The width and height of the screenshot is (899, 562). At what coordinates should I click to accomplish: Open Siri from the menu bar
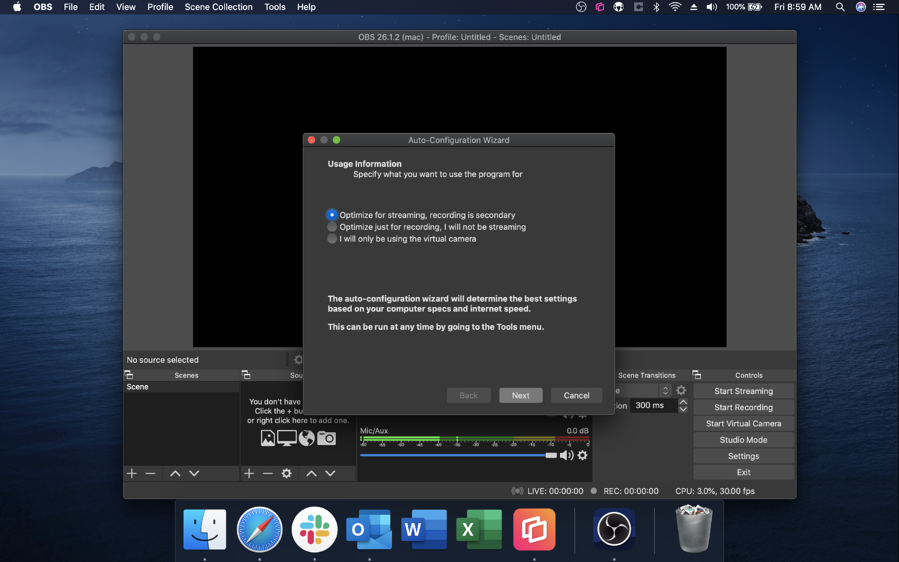pos(861,7)
